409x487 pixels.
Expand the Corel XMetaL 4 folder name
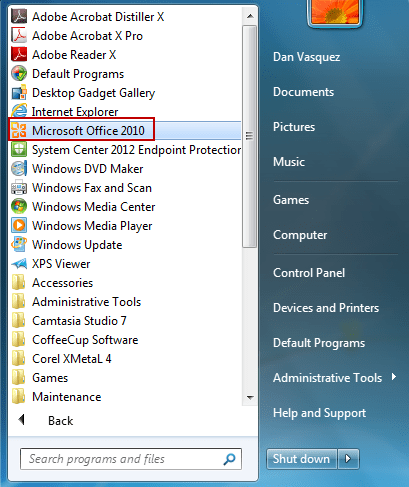(72, 359)
